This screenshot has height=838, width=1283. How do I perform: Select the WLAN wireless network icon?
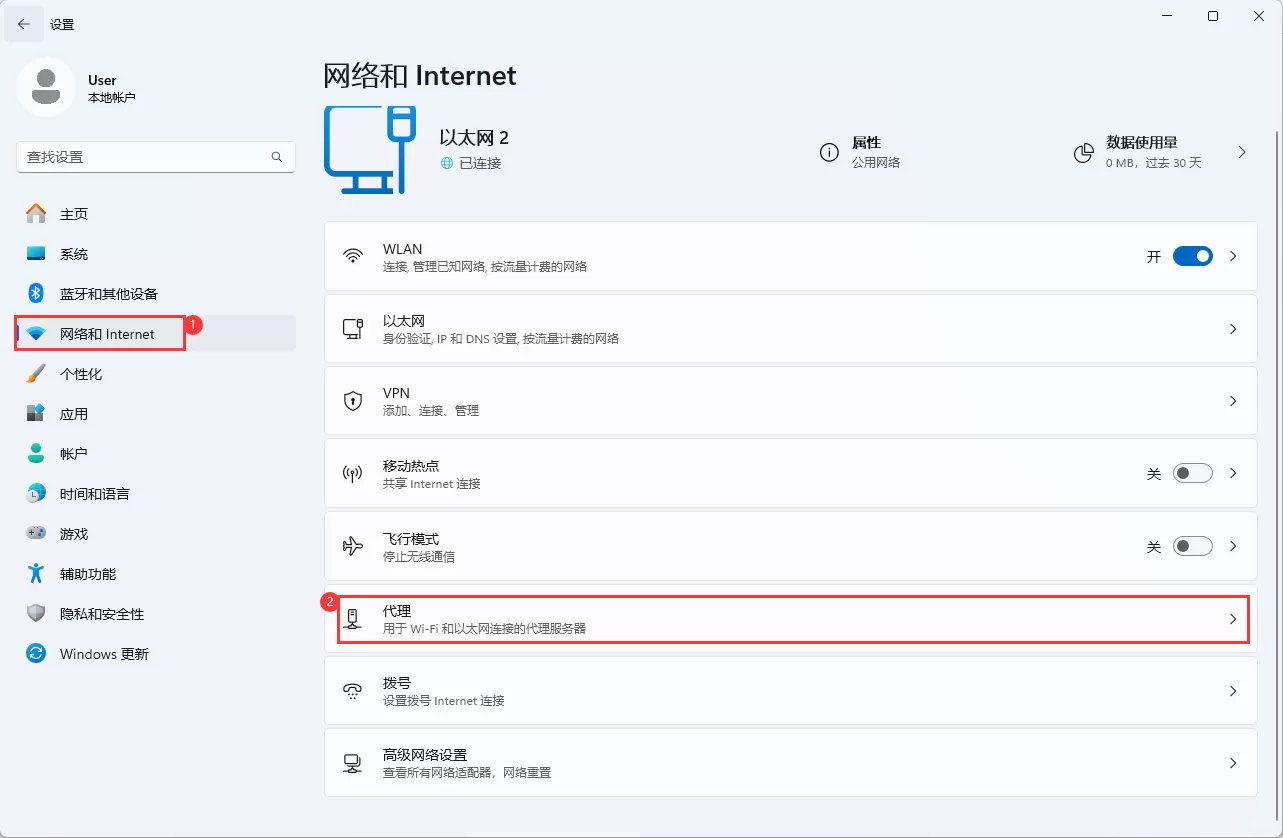point(353,256)
